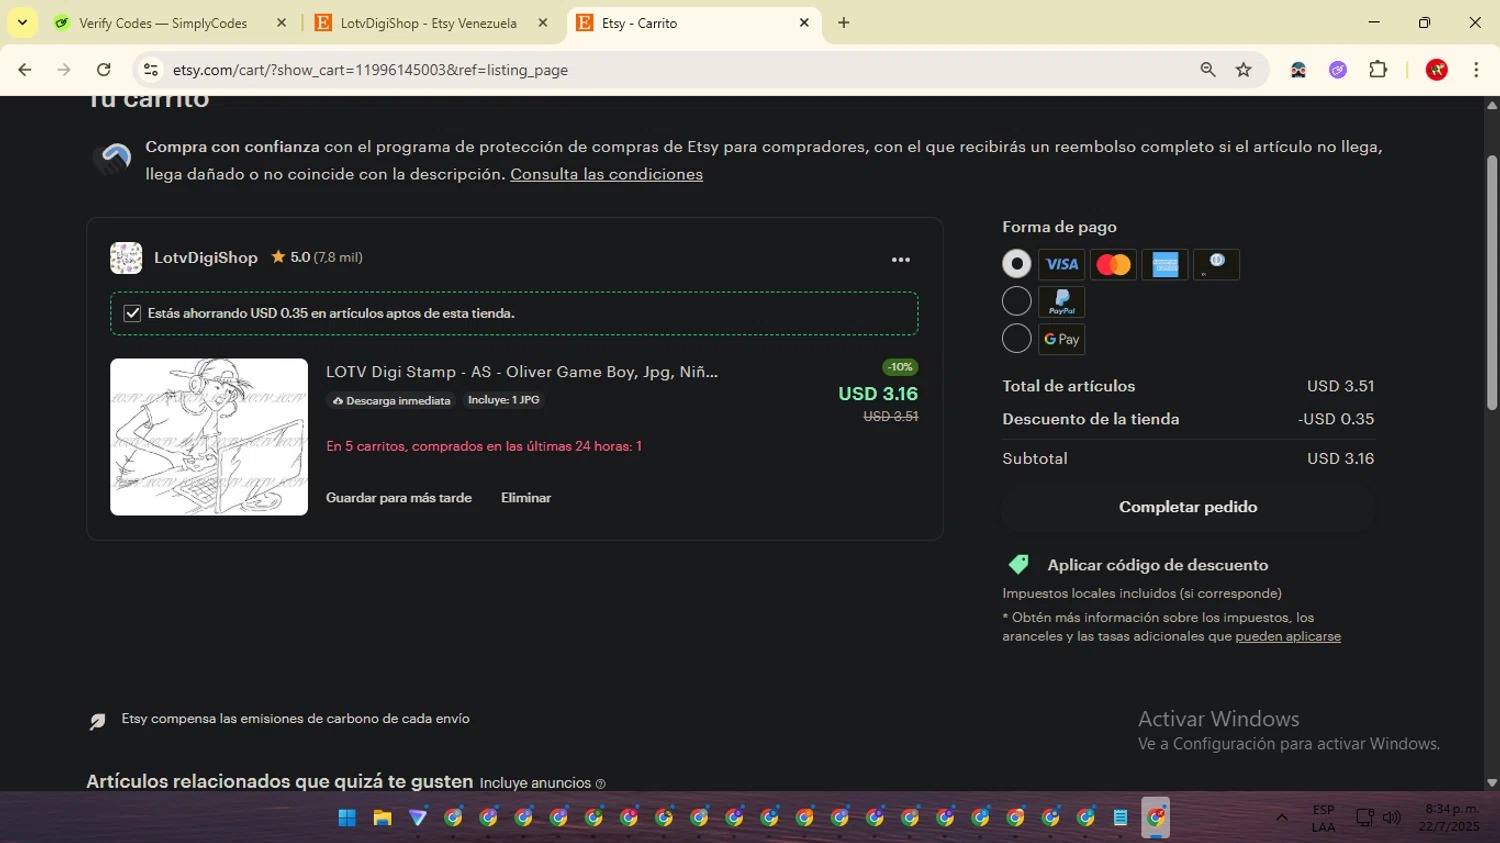Click the Mastercard logo
Viewport: 1500px width, 843px height.
[1113, 265]
